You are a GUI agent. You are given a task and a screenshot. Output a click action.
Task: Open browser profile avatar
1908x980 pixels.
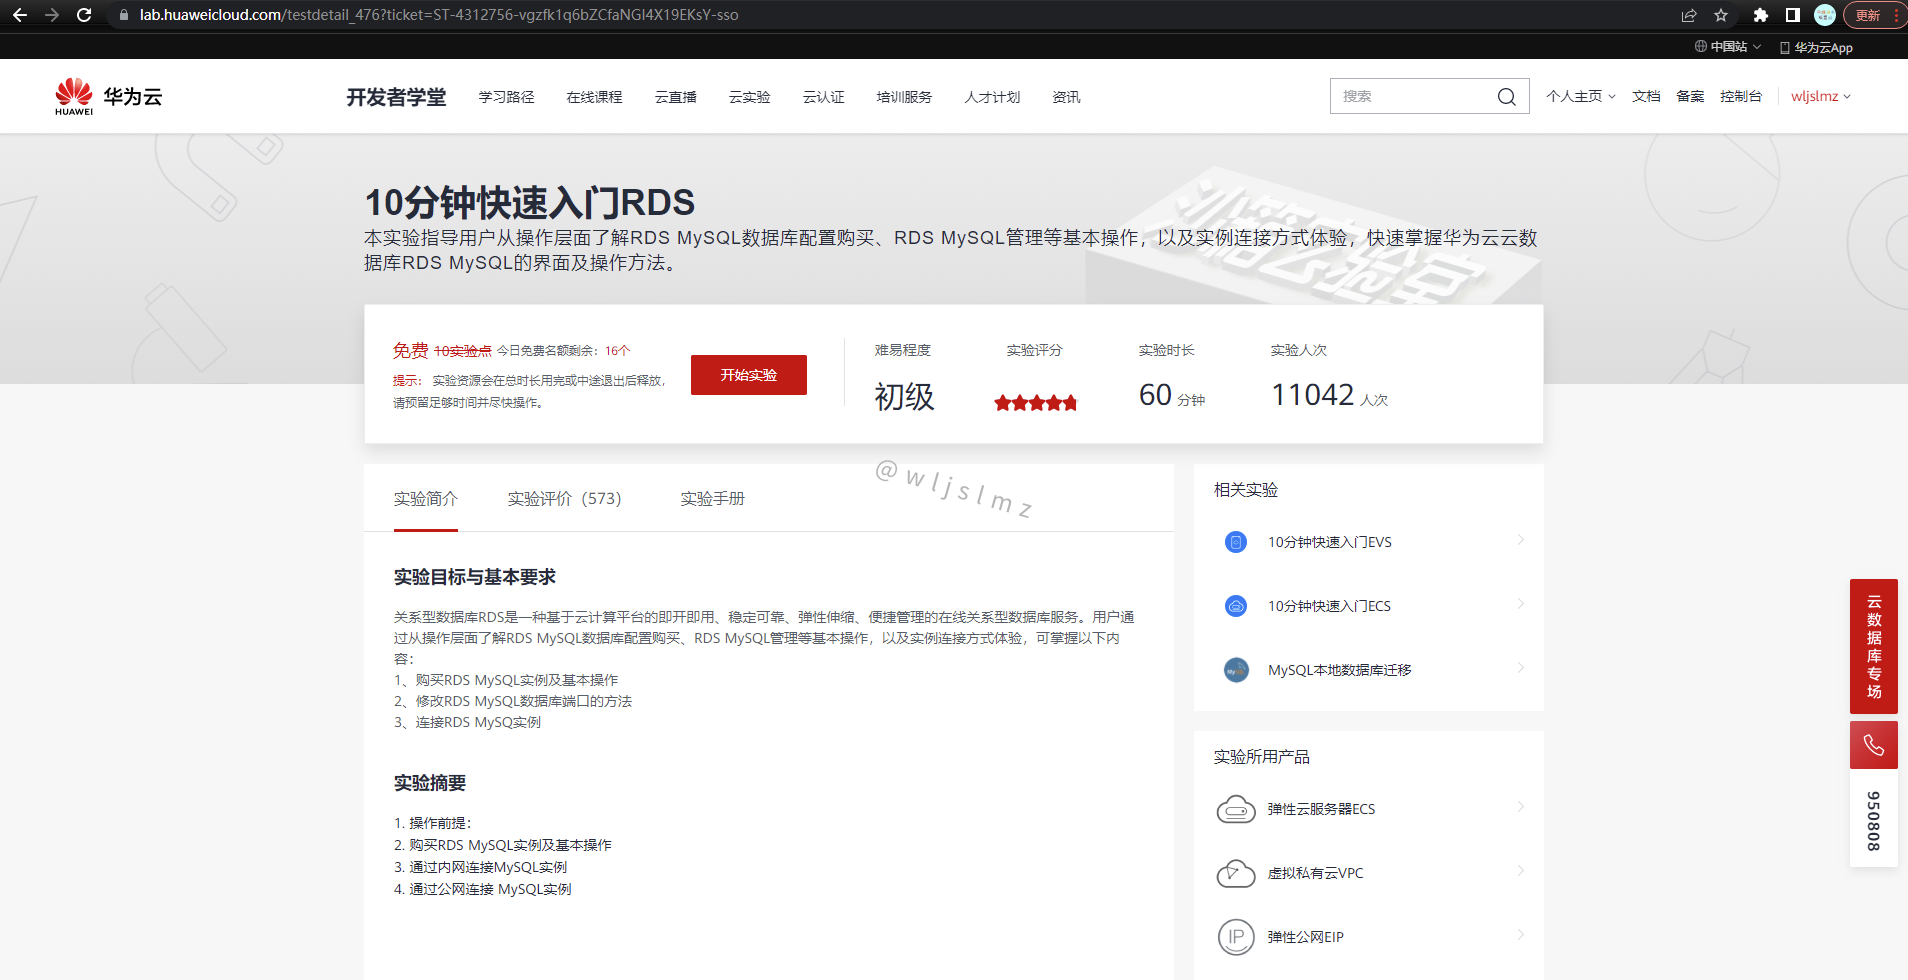coord(1825,15)
